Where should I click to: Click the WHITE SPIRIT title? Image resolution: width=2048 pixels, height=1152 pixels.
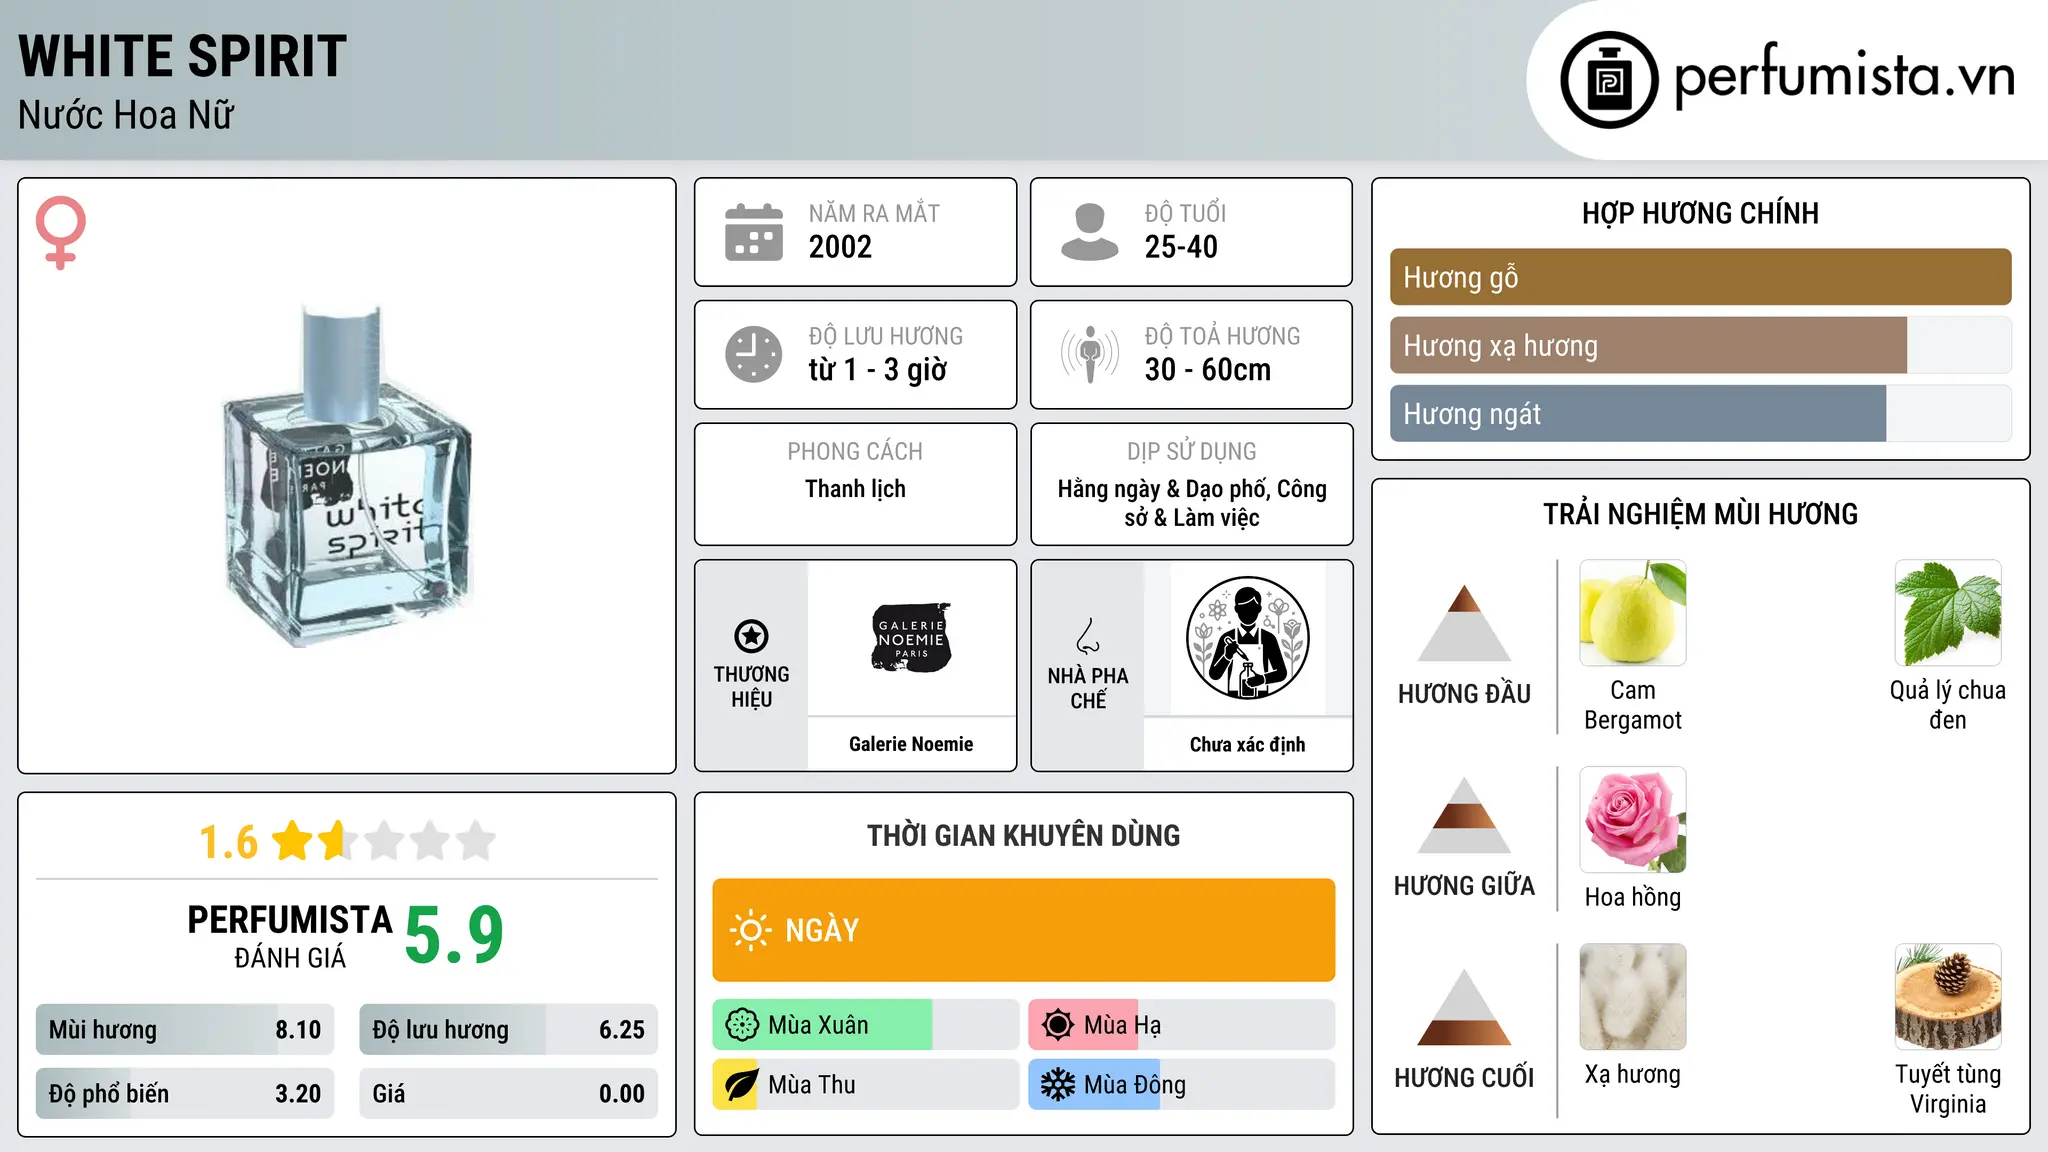[182, 56]
